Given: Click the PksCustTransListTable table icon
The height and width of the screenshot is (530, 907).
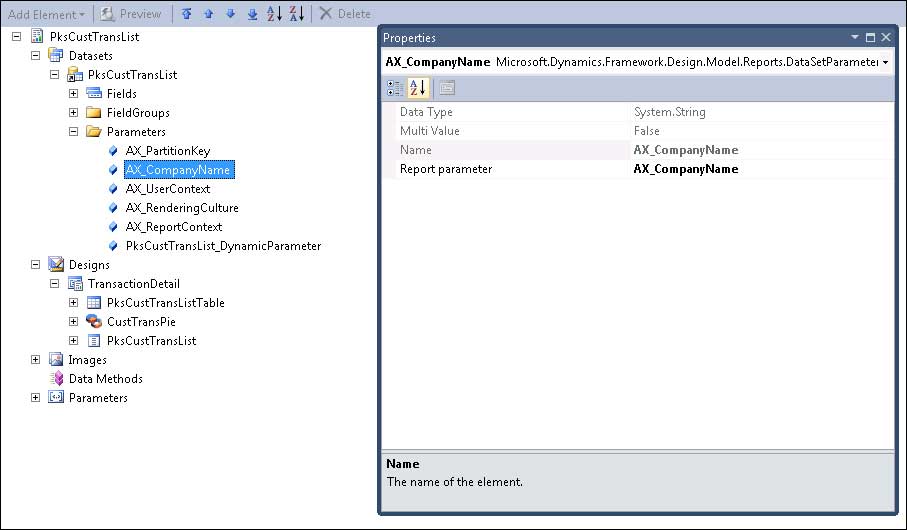Looking at the screenshot, I should pyautogui.click(x=94, y=303).
